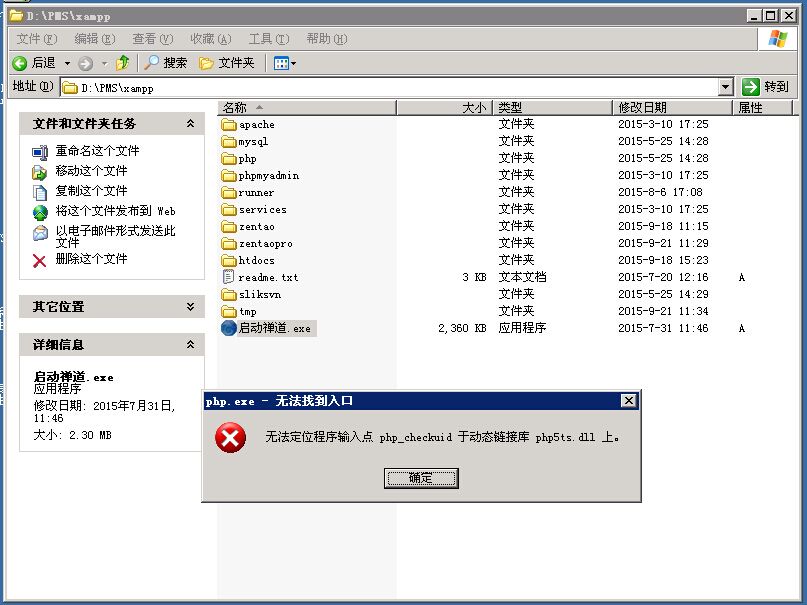This screenshot has height=605, width=807.
Task: Select the services folder icon
Action: [x=229, y=209]
